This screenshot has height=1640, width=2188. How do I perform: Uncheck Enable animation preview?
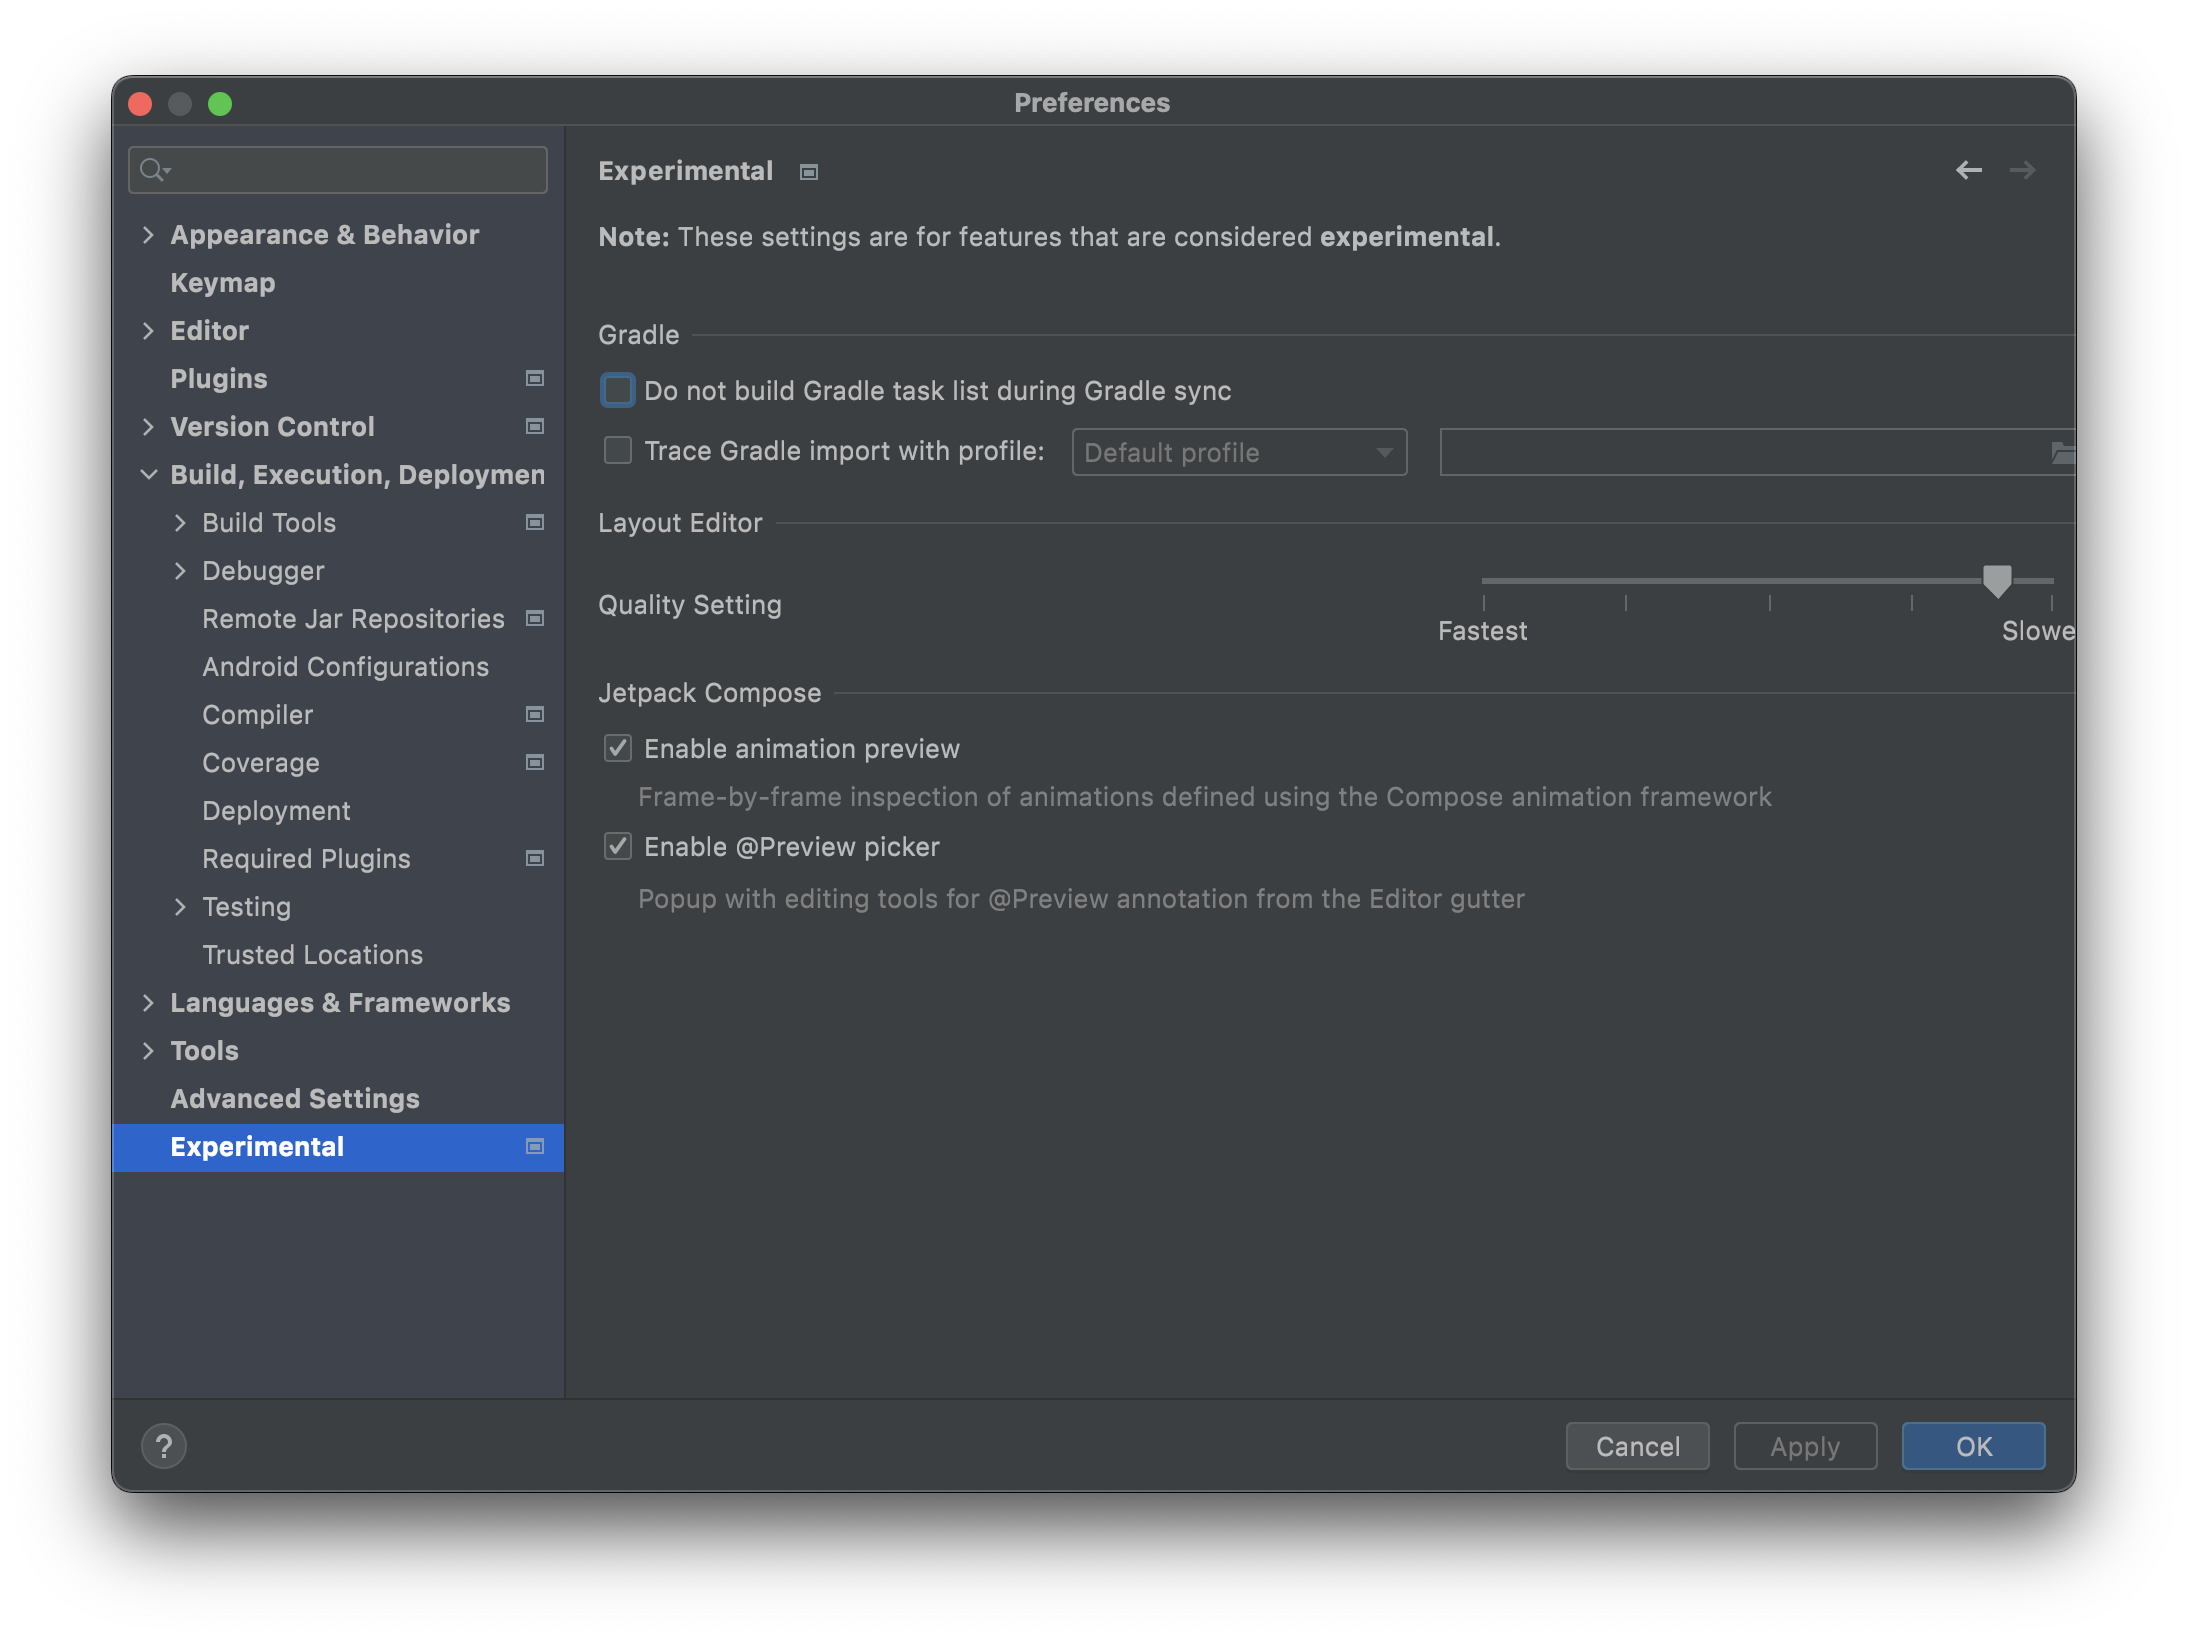(618, 748)
